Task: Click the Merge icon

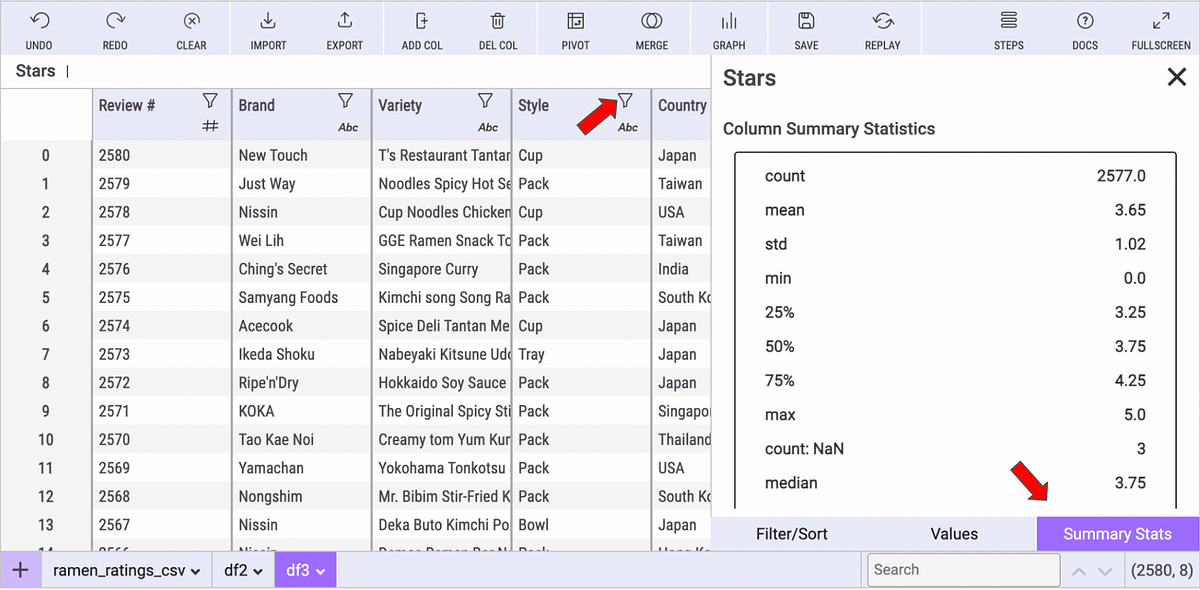Action: [652, 21]
